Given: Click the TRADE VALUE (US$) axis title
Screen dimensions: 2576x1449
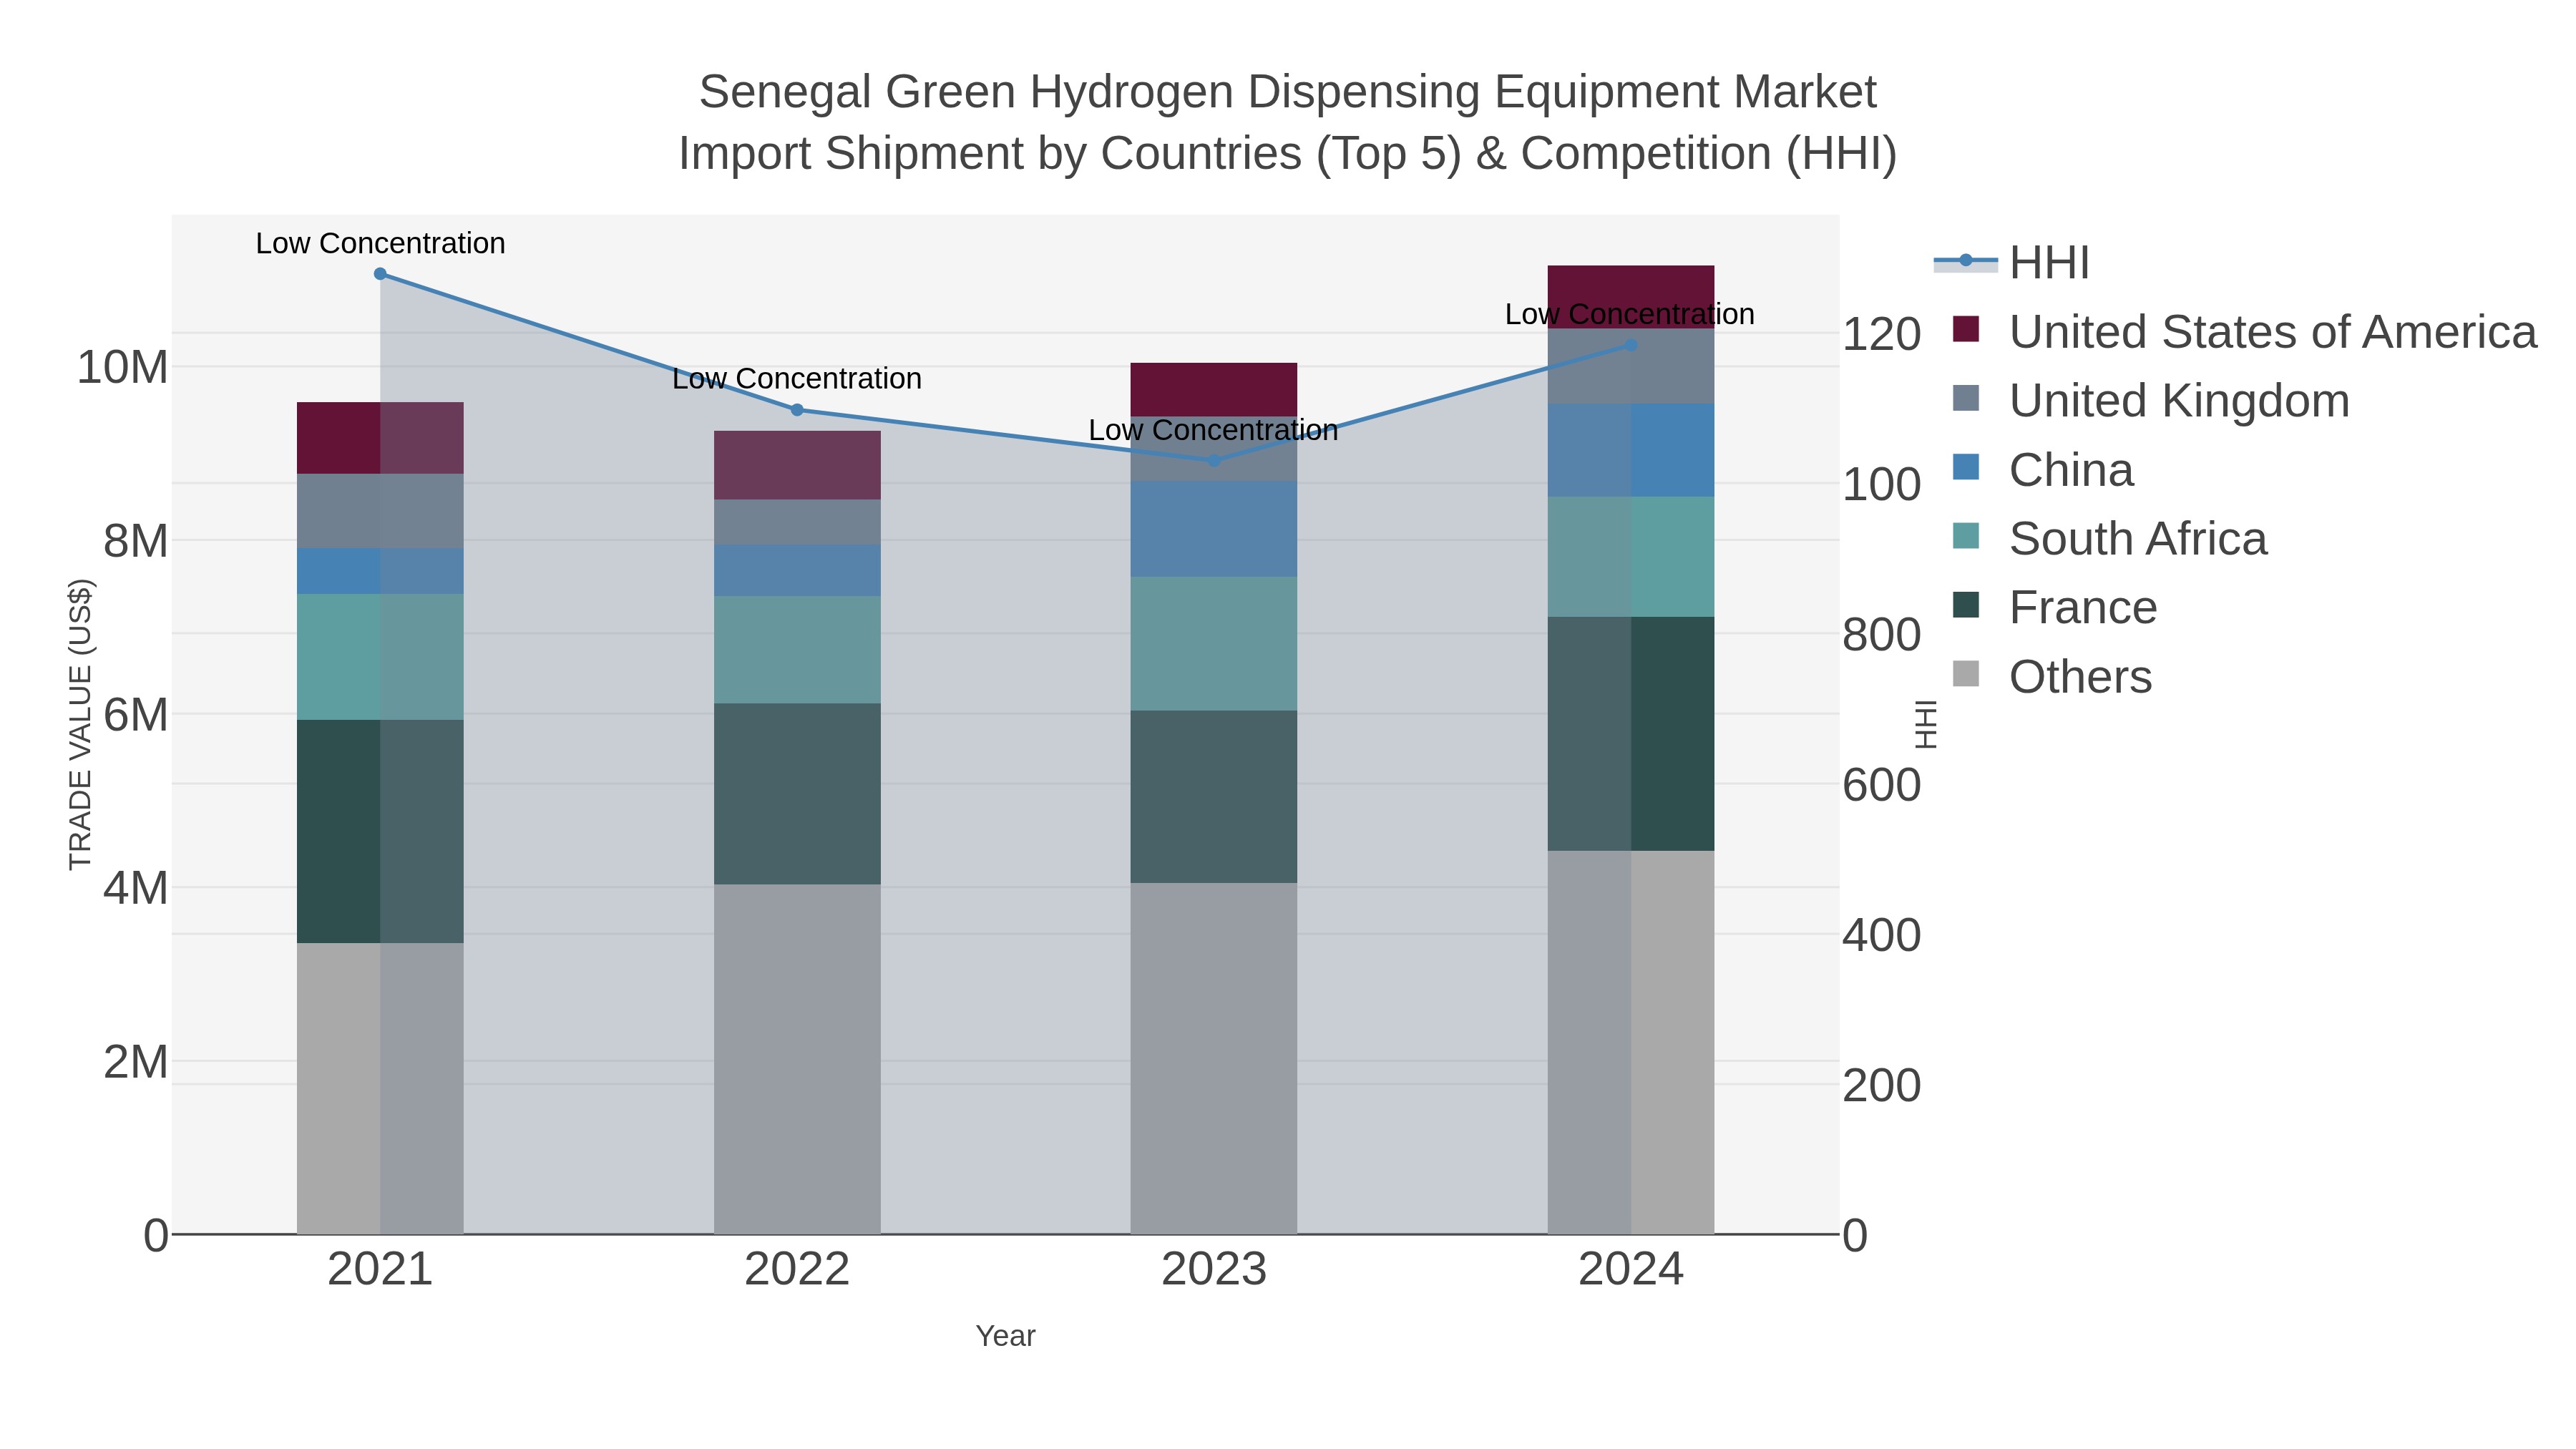Looking at the screenshot, I should (x=80, y=725).
